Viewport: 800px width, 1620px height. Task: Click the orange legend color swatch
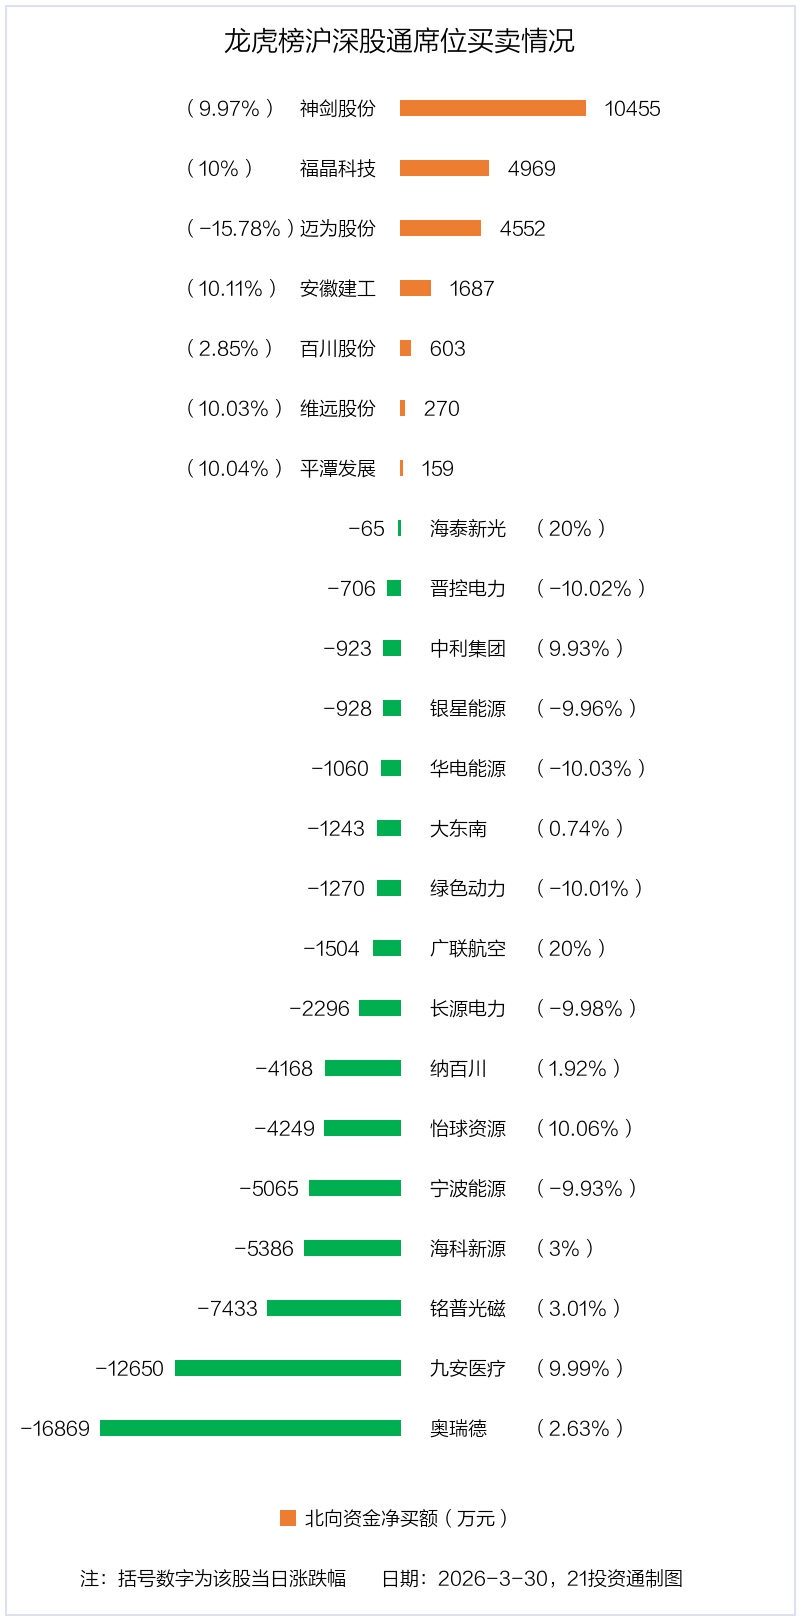click(x=288, y=1518)
